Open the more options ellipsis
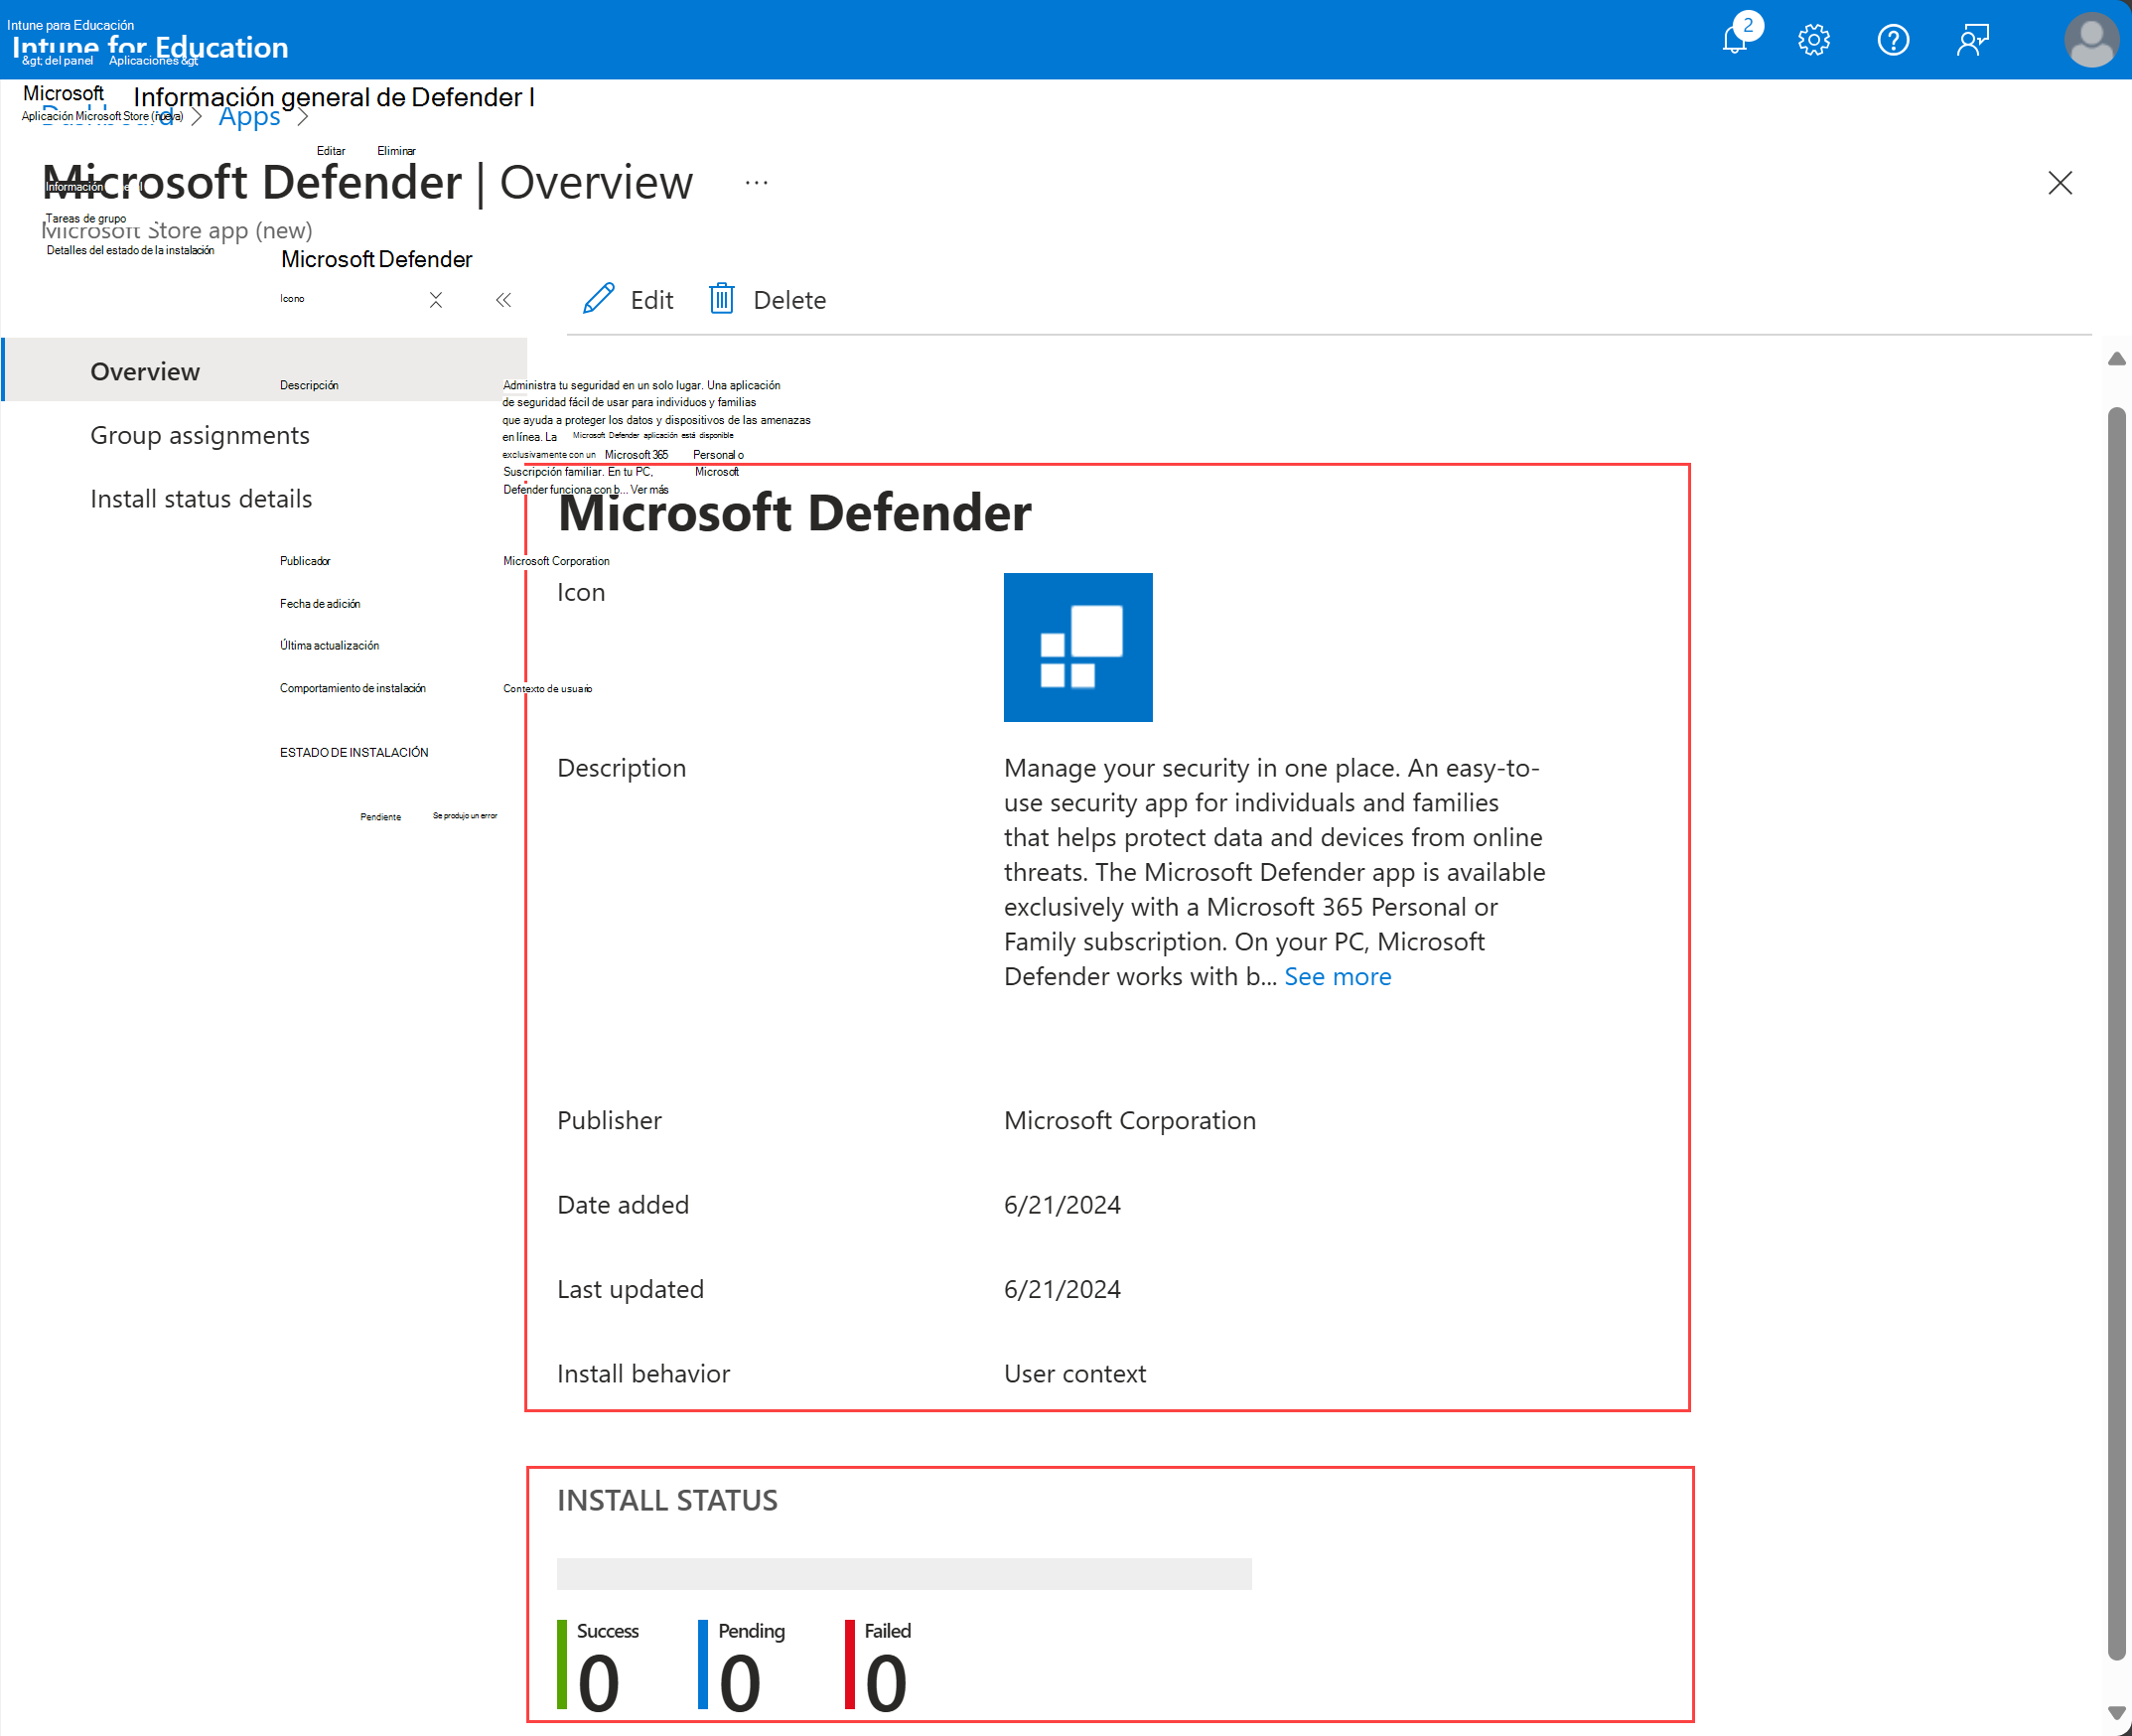Viewport: 2132px width, 1736px height. click(x=757, y=183)
